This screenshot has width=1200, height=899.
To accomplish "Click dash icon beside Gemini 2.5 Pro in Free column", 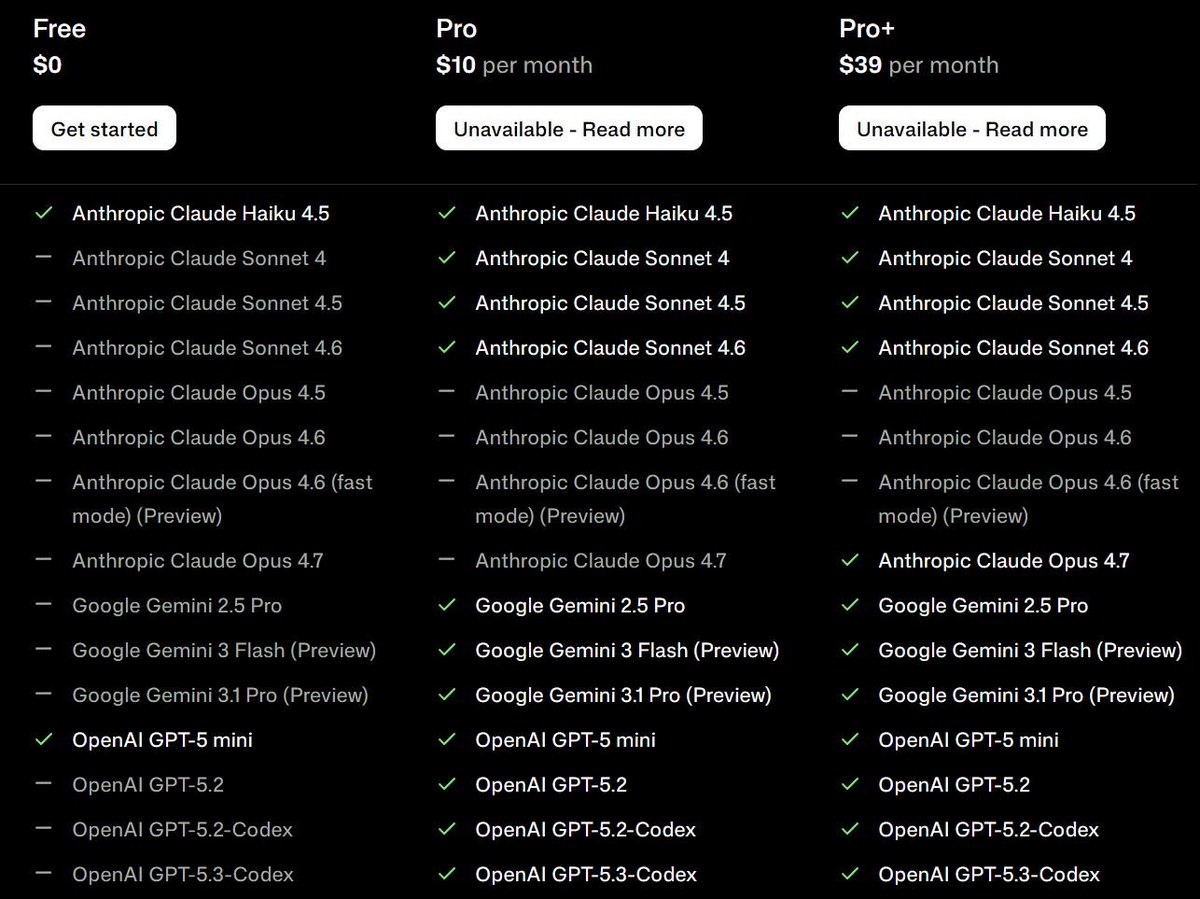I will [x=43, y=605].
